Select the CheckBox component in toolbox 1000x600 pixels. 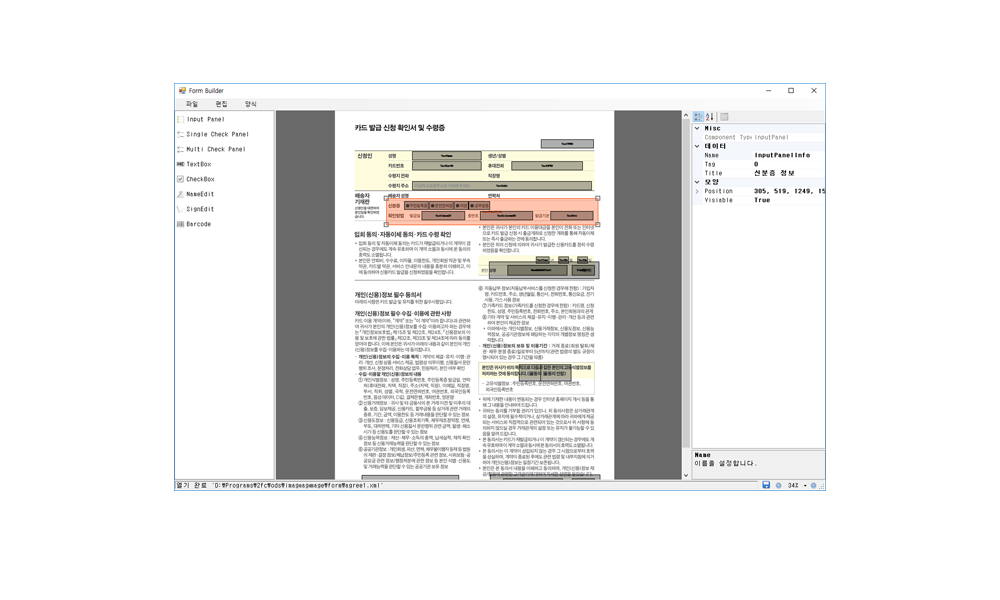(x=200, y=179)
